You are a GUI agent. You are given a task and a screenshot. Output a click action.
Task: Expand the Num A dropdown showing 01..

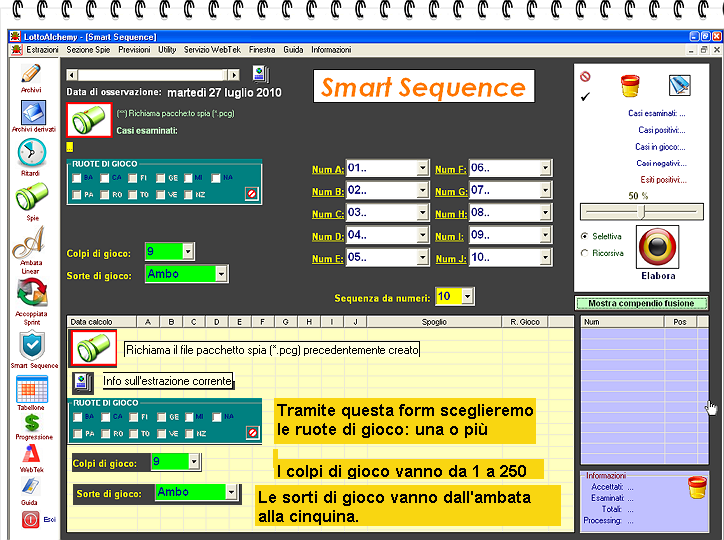point(422,168)
